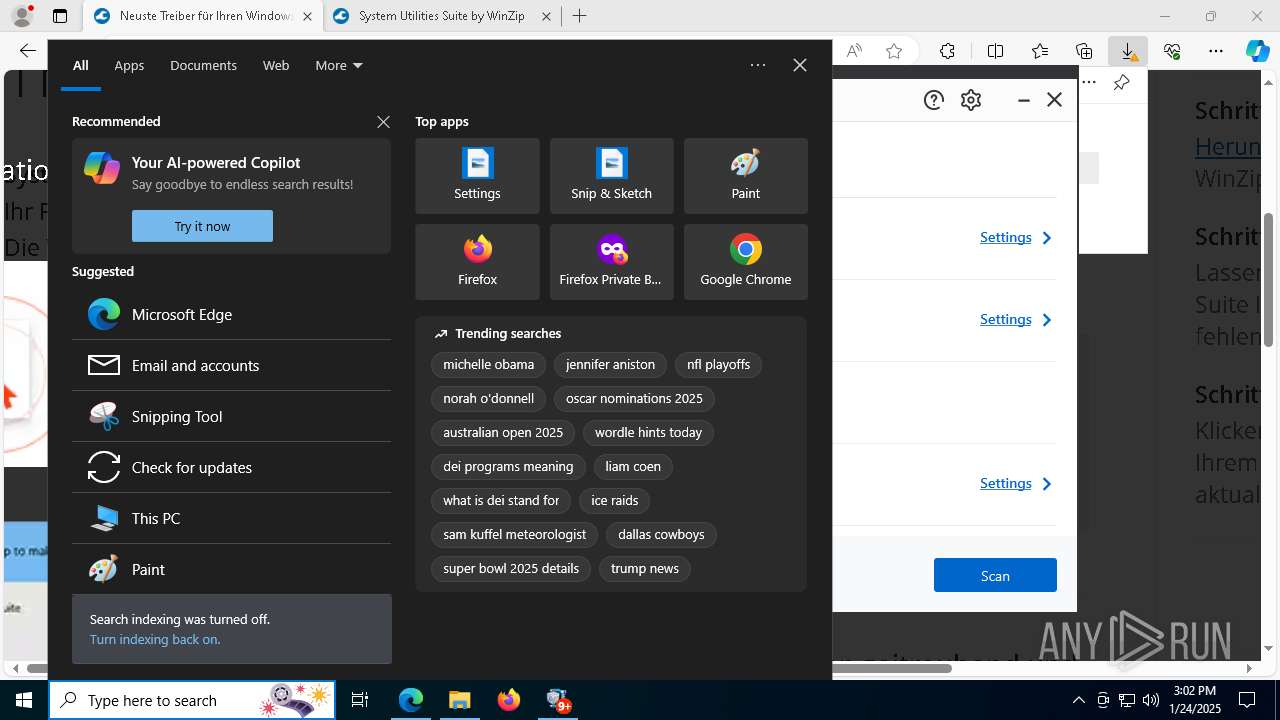Open File Explorer from the taskbar
The width and height of the screenshot is (1280, 720).
(460, 700)
